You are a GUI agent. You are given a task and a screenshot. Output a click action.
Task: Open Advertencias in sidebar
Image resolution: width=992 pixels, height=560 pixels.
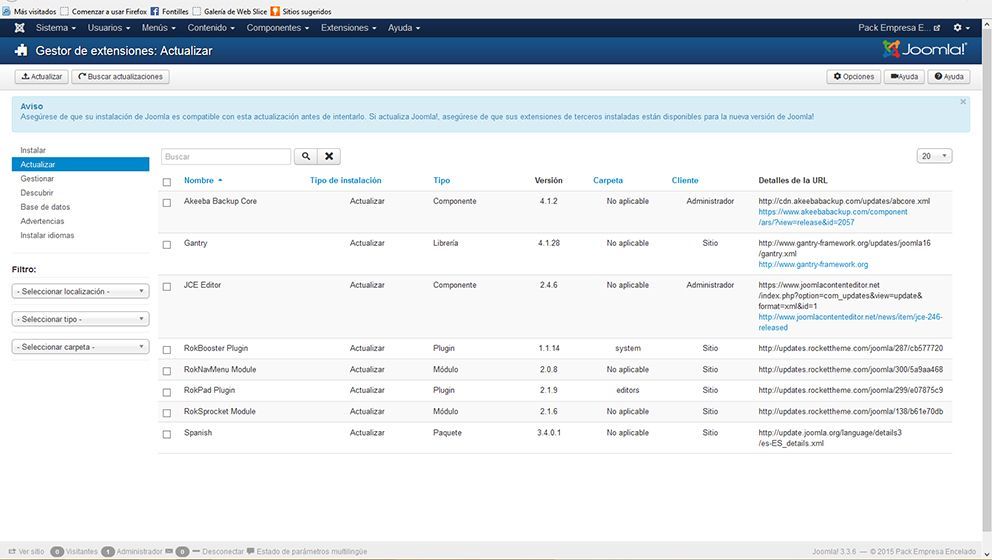42,221
